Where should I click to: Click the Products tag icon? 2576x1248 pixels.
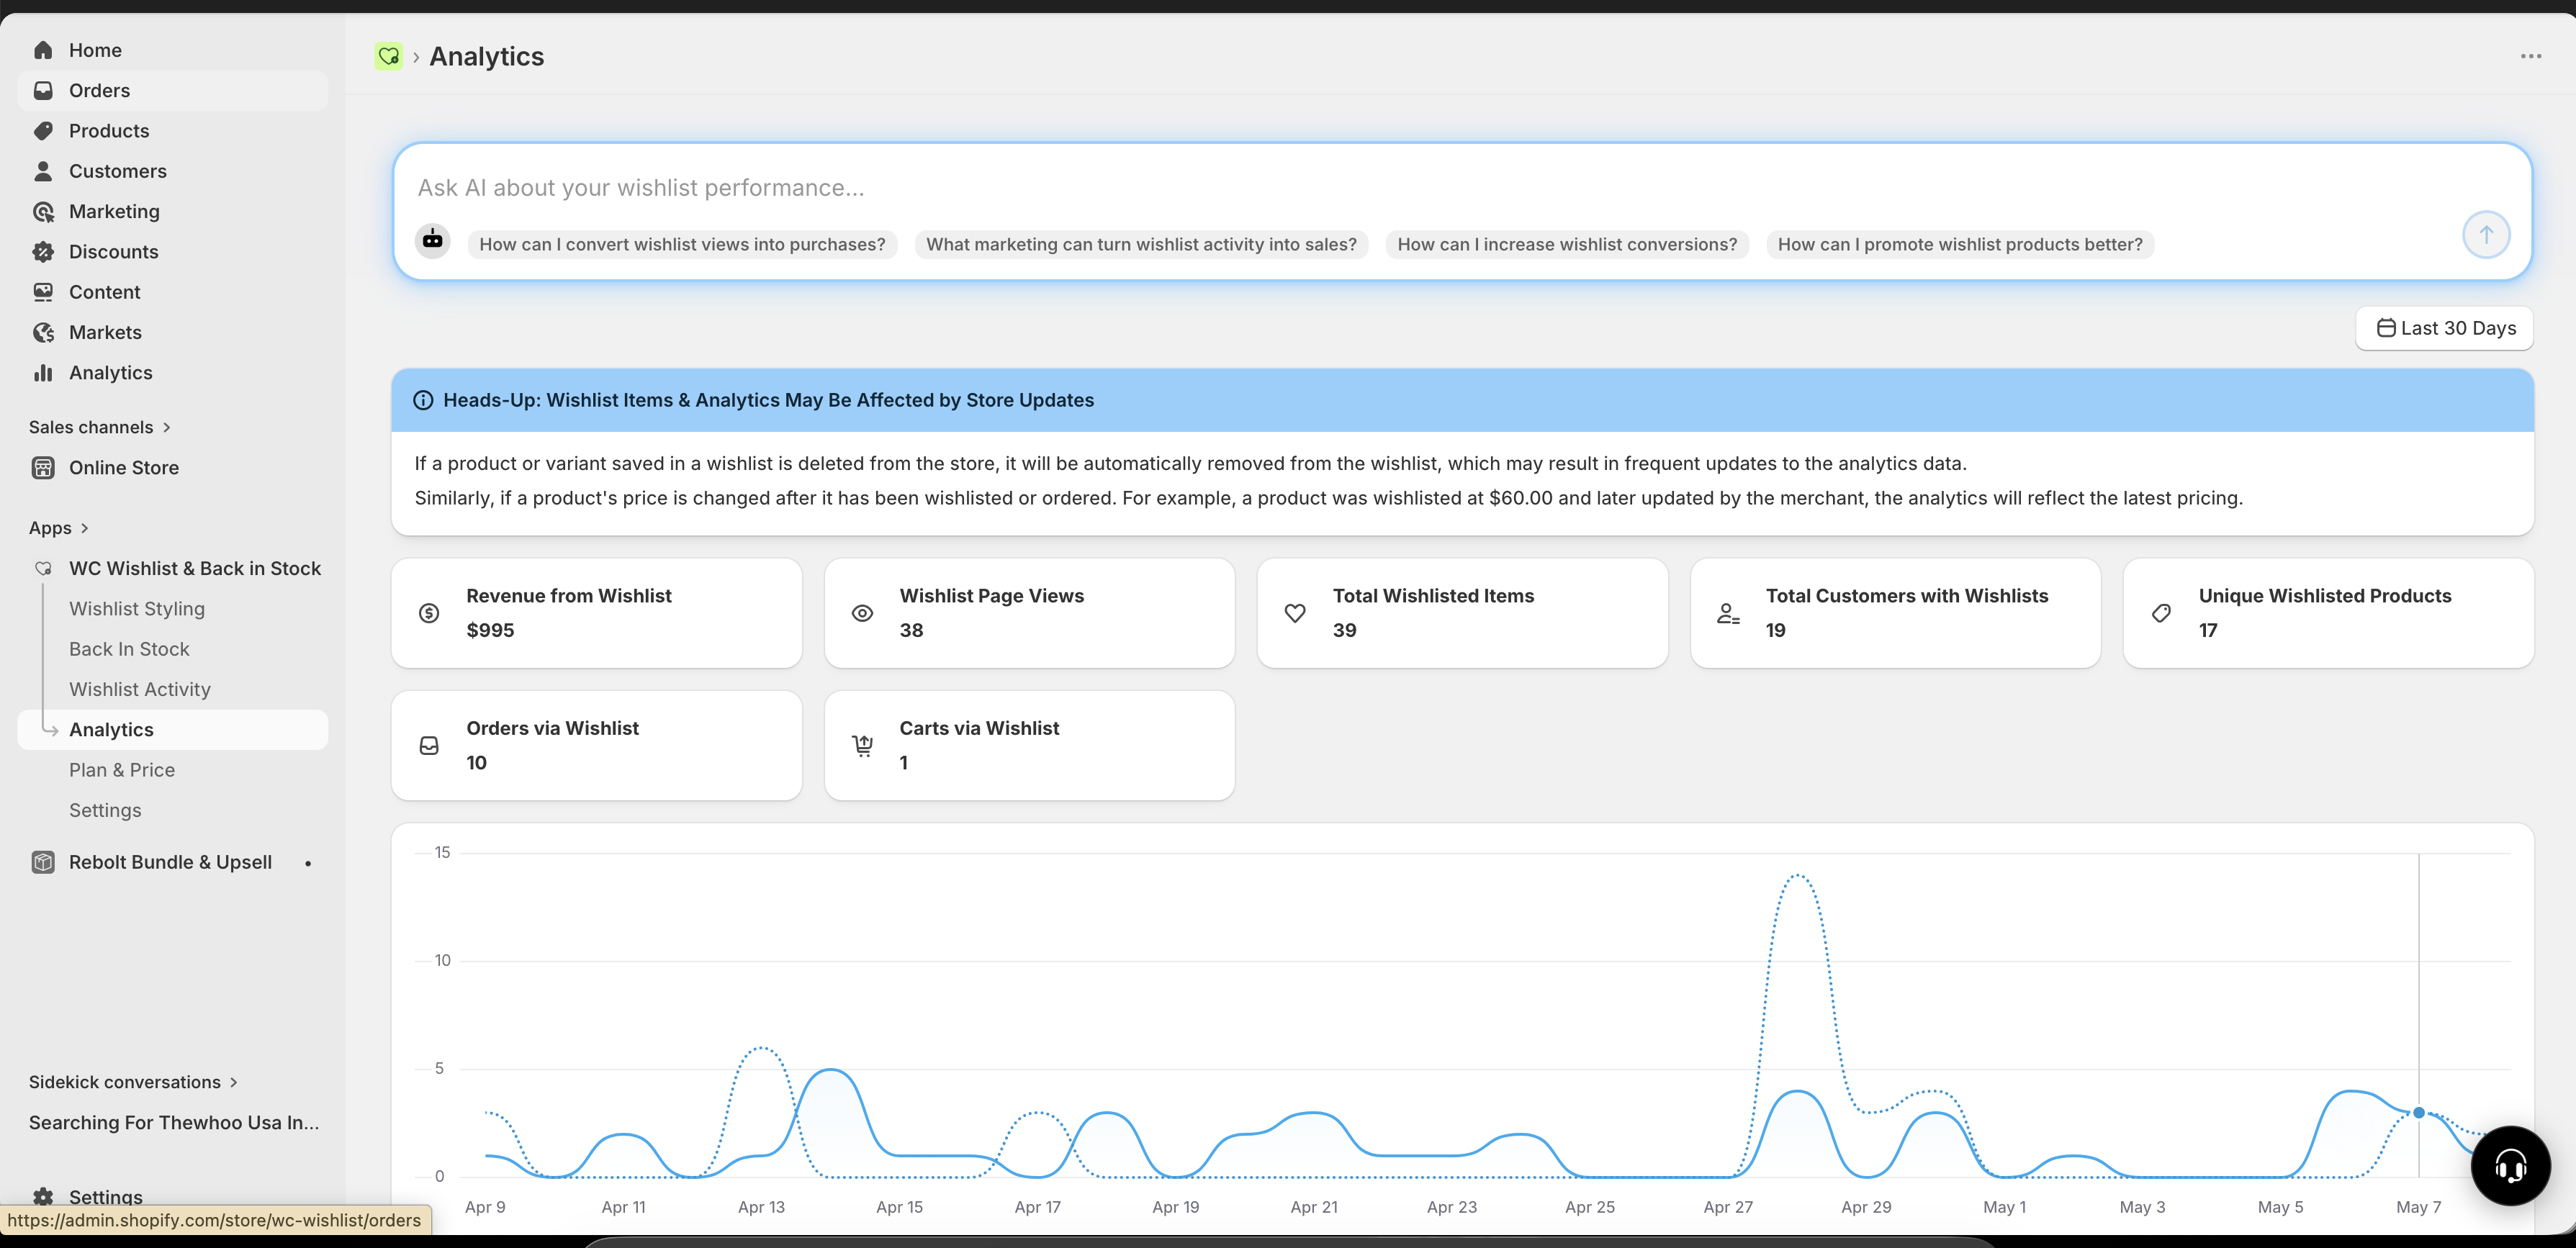[43, 131]
